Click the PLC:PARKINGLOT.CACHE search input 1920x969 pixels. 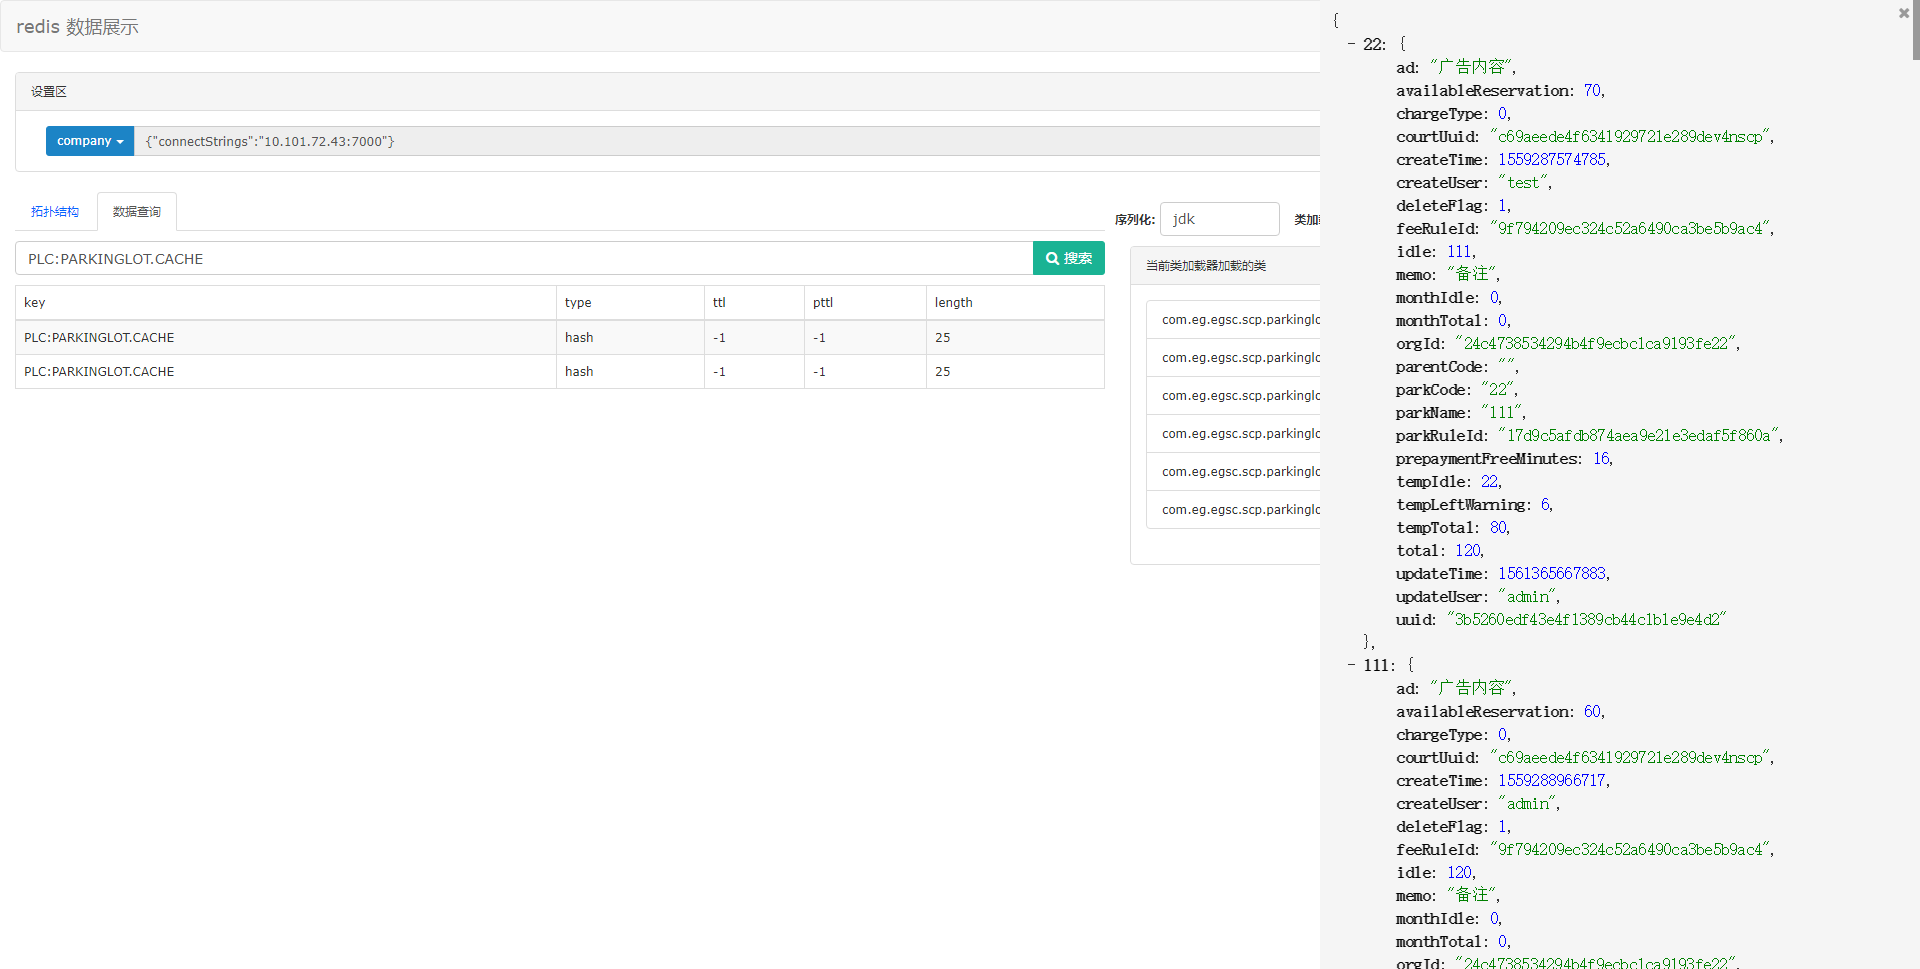coord(524,258)
